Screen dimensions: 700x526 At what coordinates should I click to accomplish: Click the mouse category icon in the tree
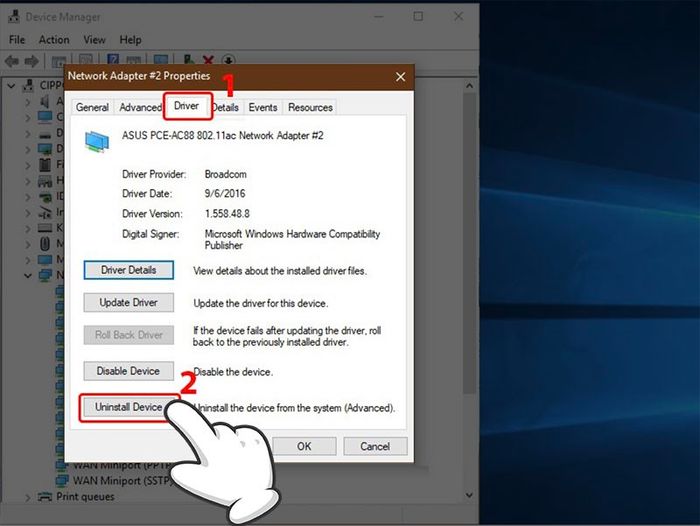[45, 244]
